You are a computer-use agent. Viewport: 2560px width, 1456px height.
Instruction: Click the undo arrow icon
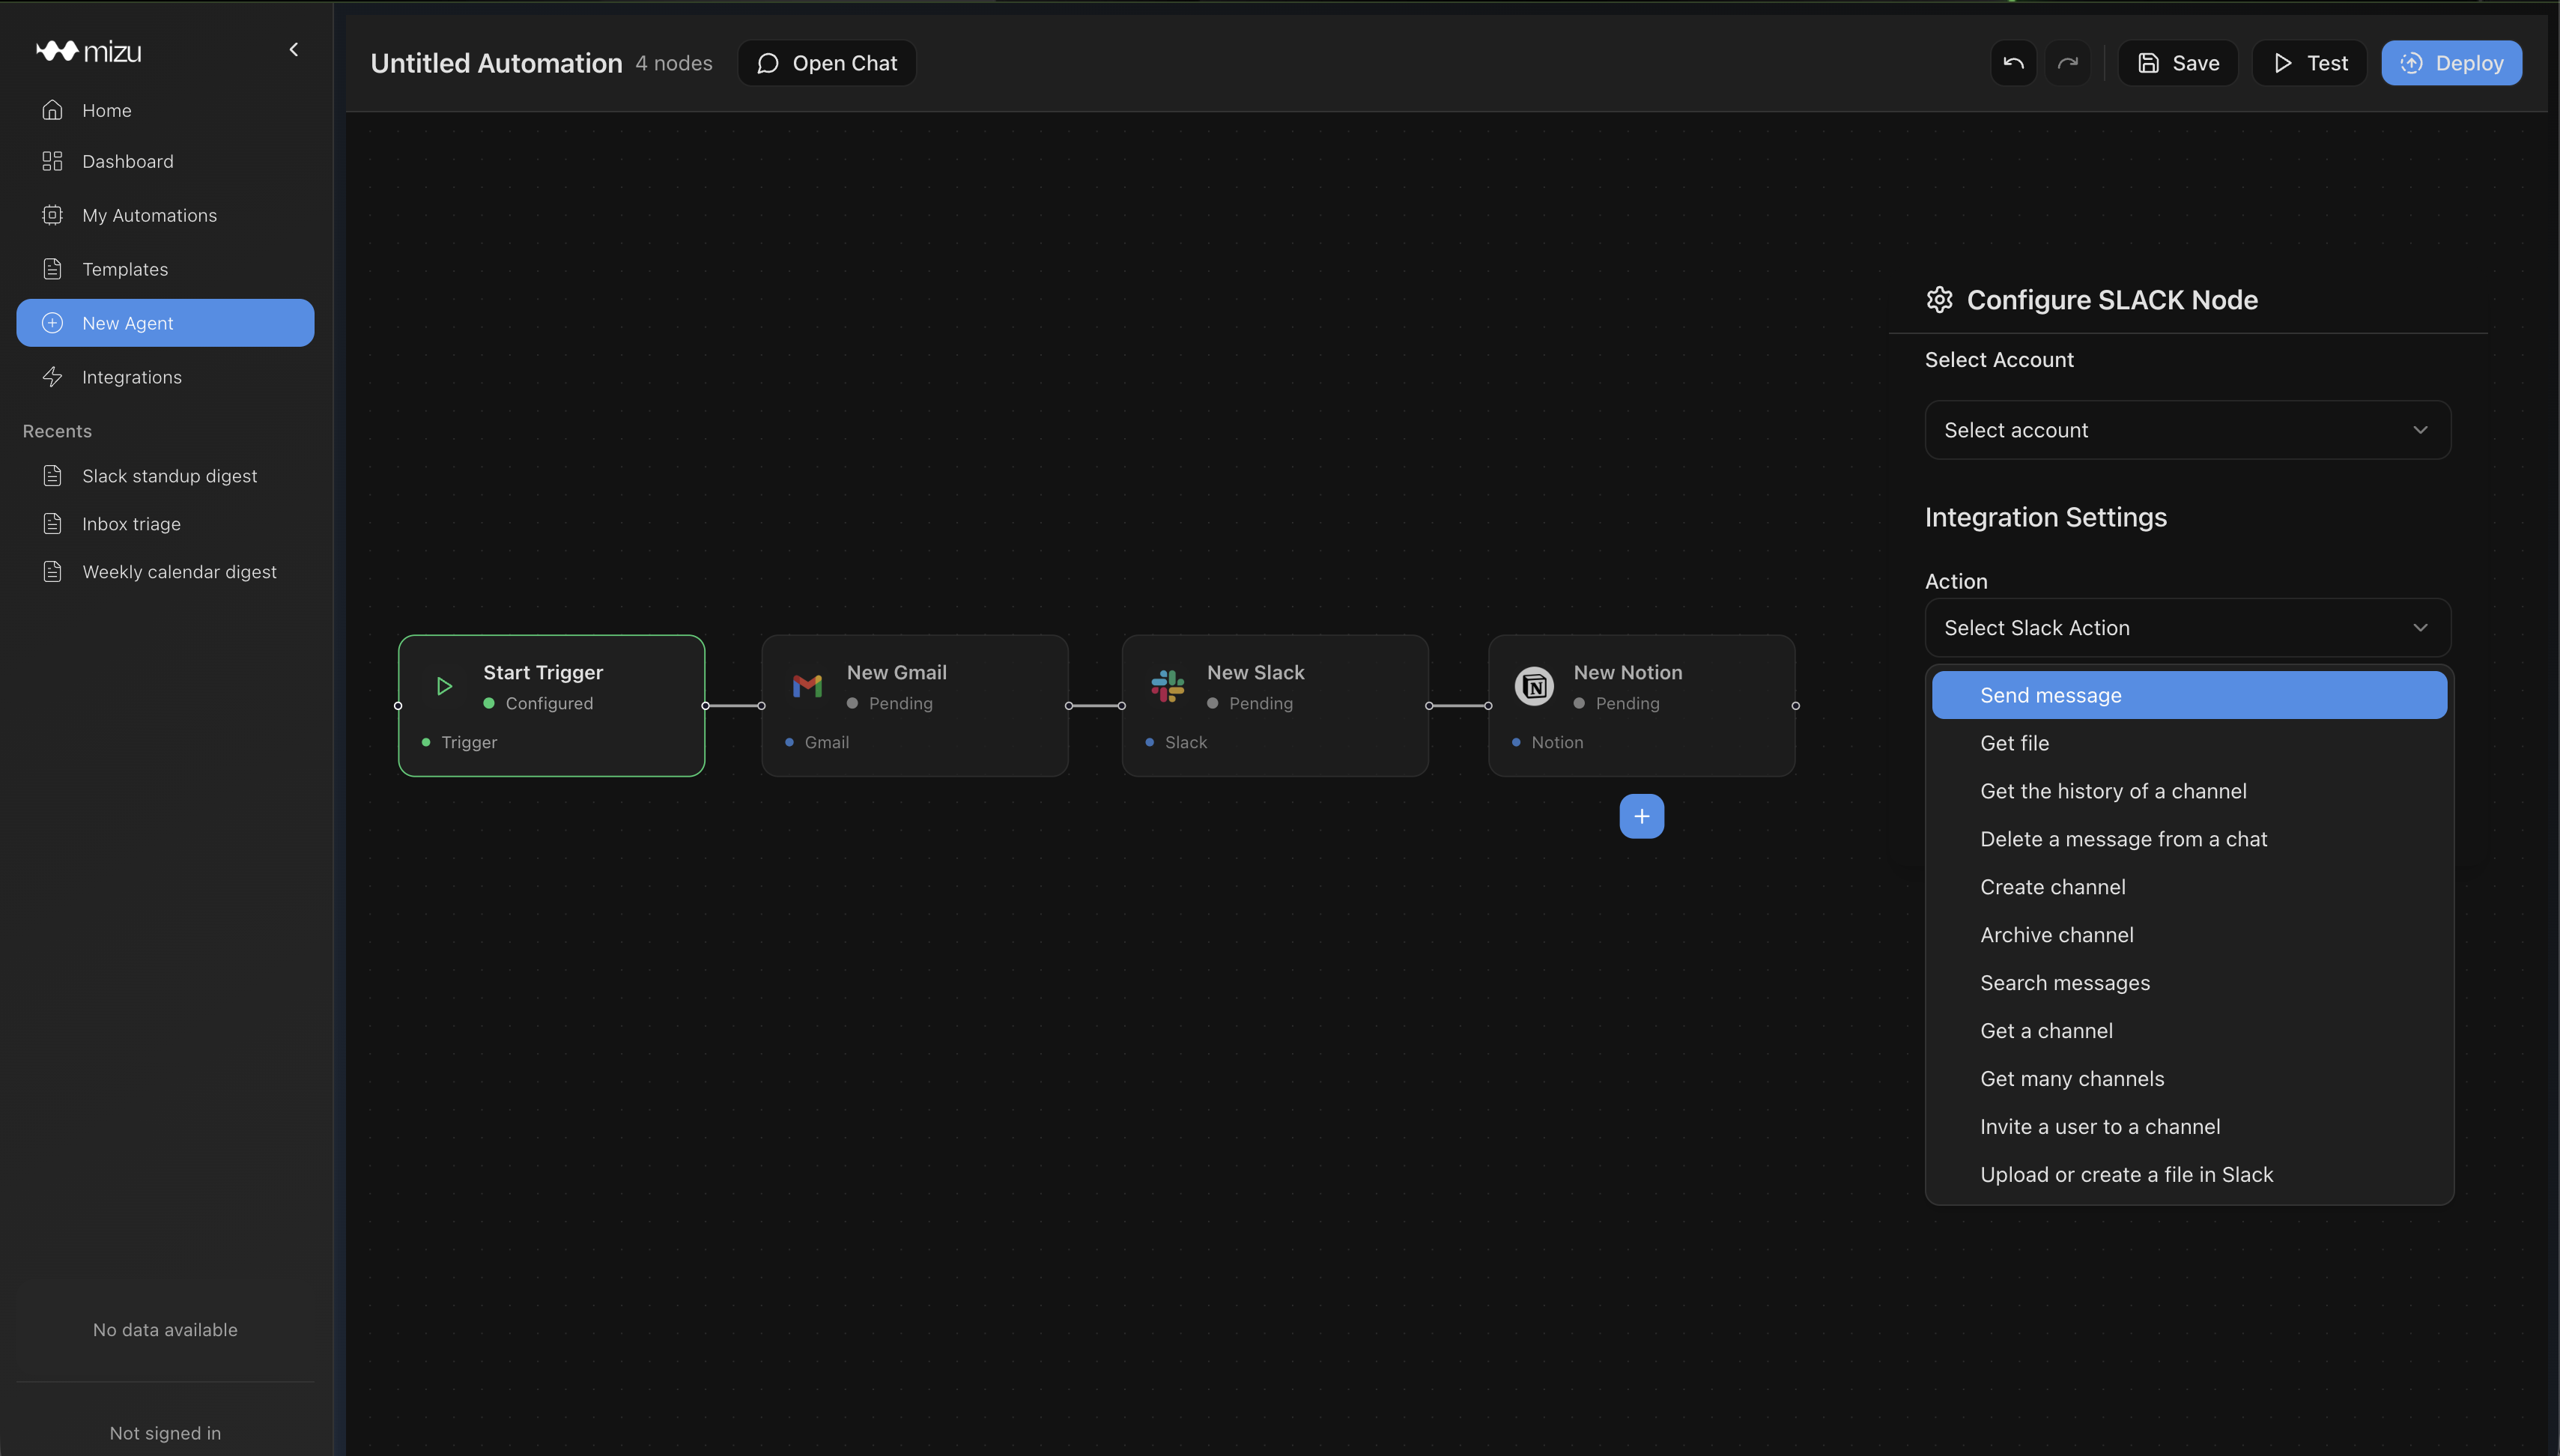coord(2013,63)
